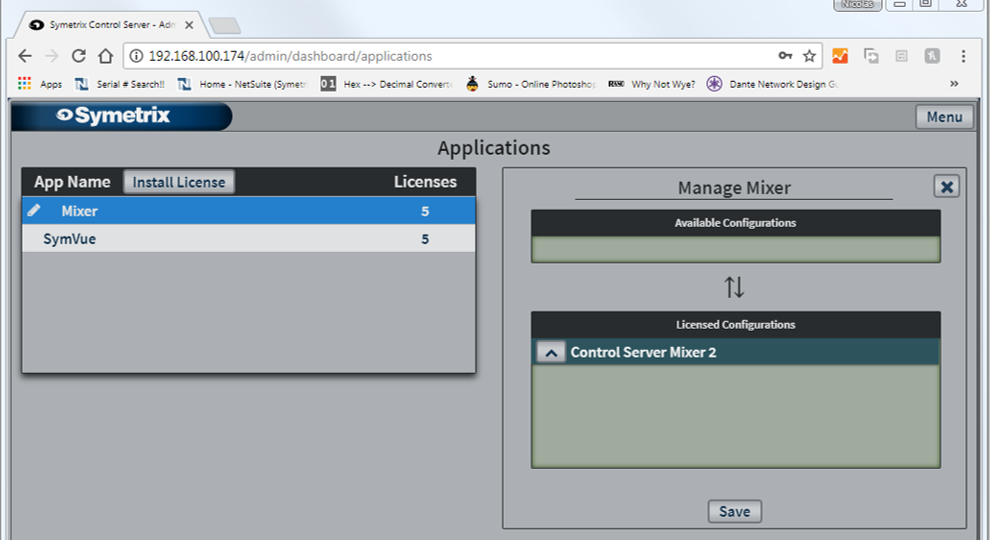Open Serial # Search!! bookmark
The image size is (990, 540).
pyautogui.click(x=120, y=84)
